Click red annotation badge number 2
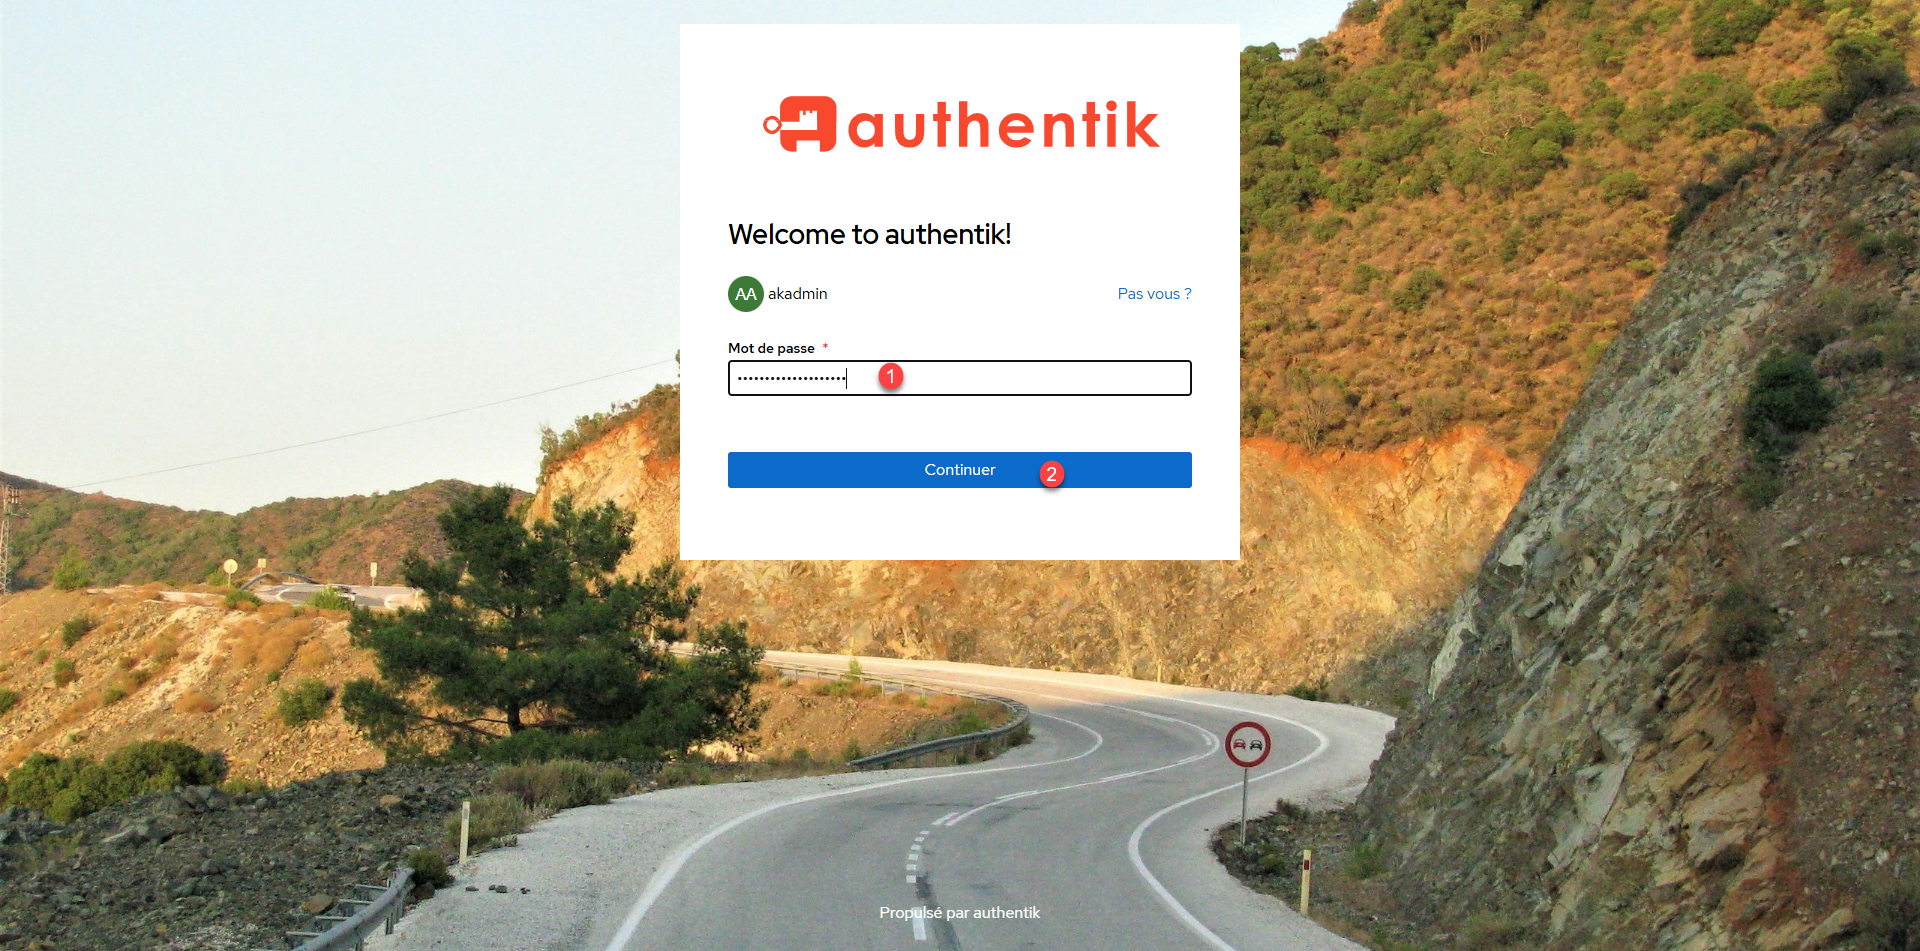 1051,474
